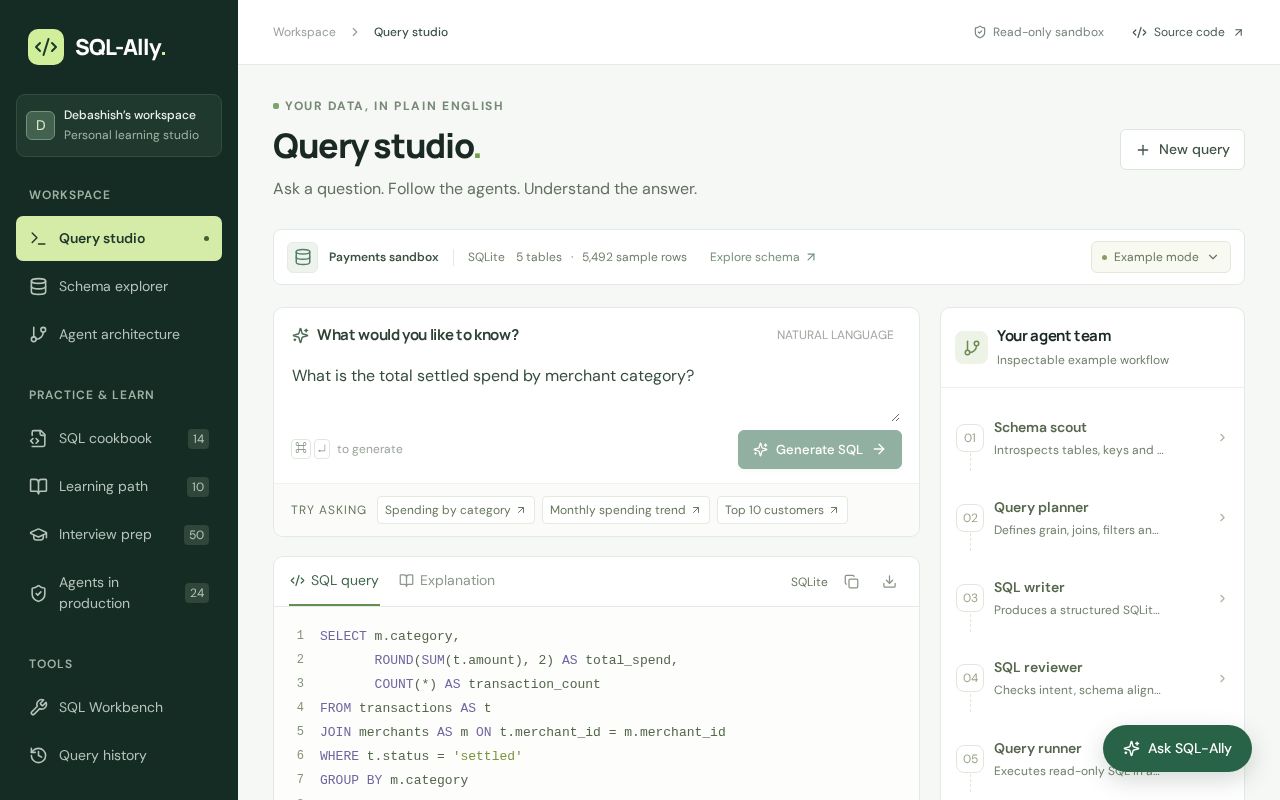This screenshot has width=1280, height=800.
Task: Click the Query runner agent step
Action: click(1092, 759)
